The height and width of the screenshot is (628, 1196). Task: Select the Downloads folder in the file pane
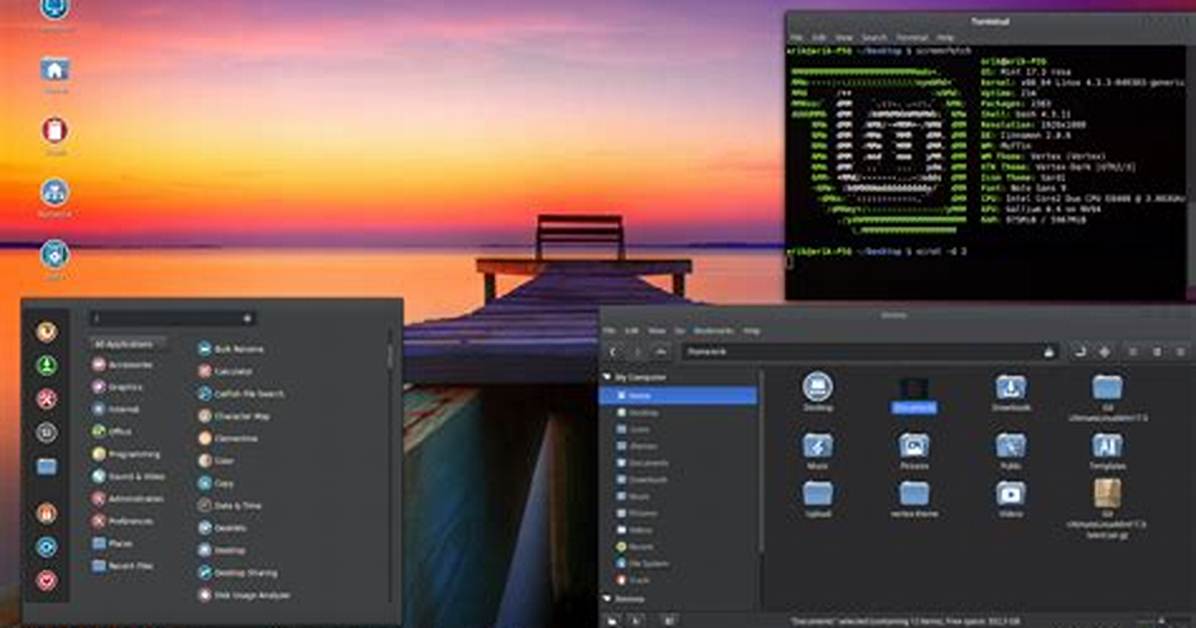pos(1011,392)
